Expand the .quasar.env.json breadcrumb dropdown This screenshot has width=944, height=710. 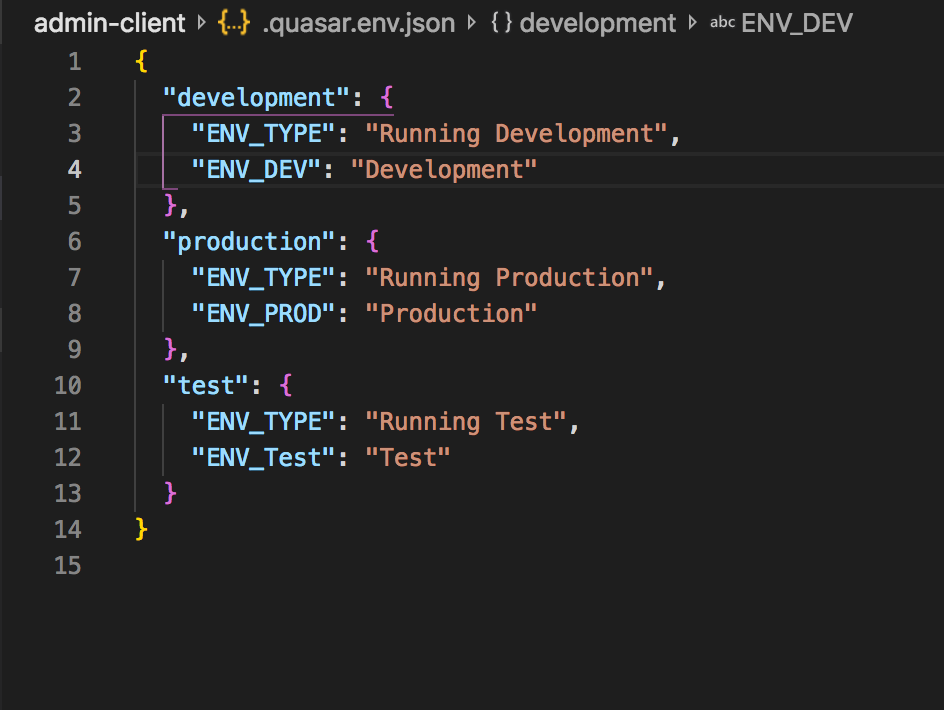pos(361,22)
